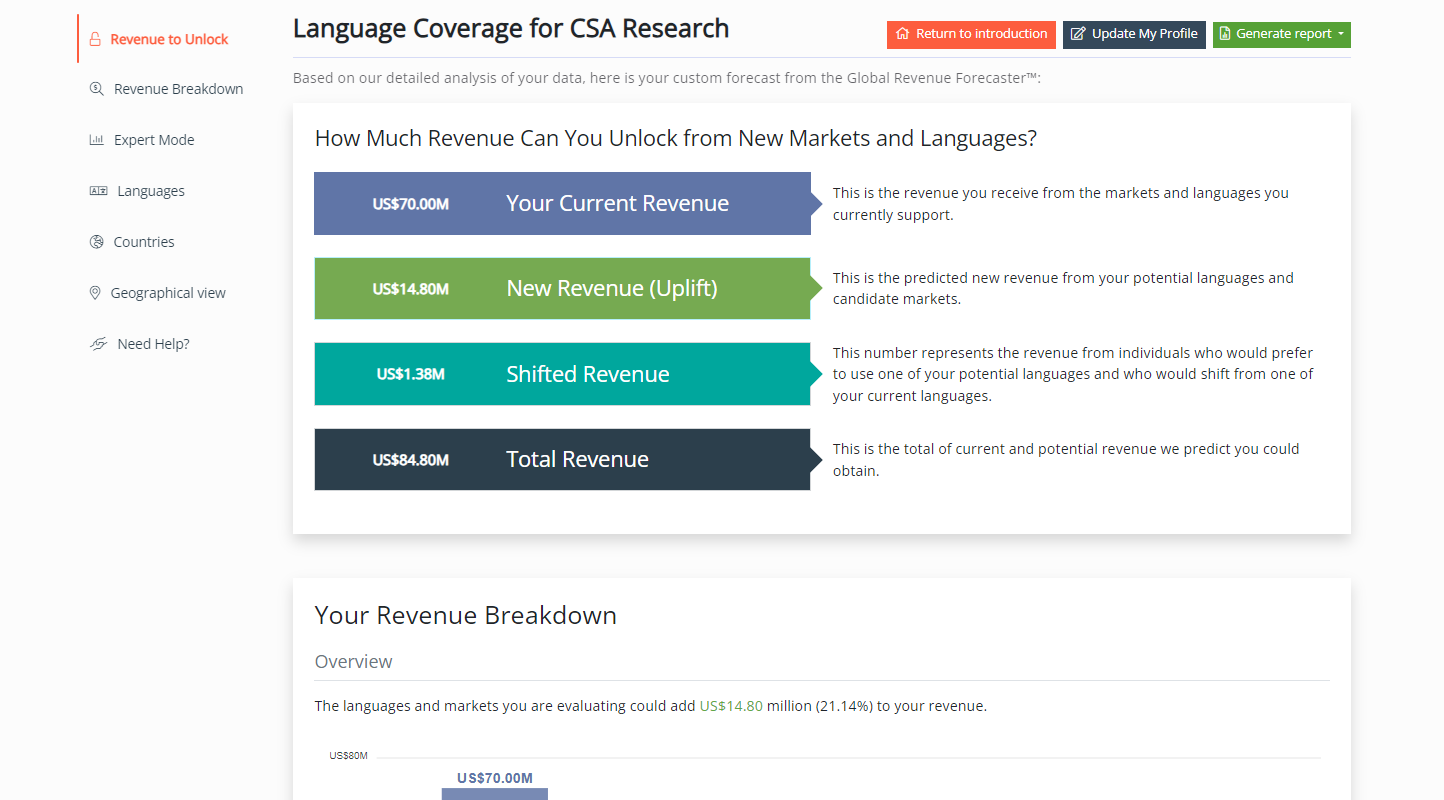The image size is (1444, 800).
Task: Click the Need Help handshake icon
Action: tap(98, 344)
